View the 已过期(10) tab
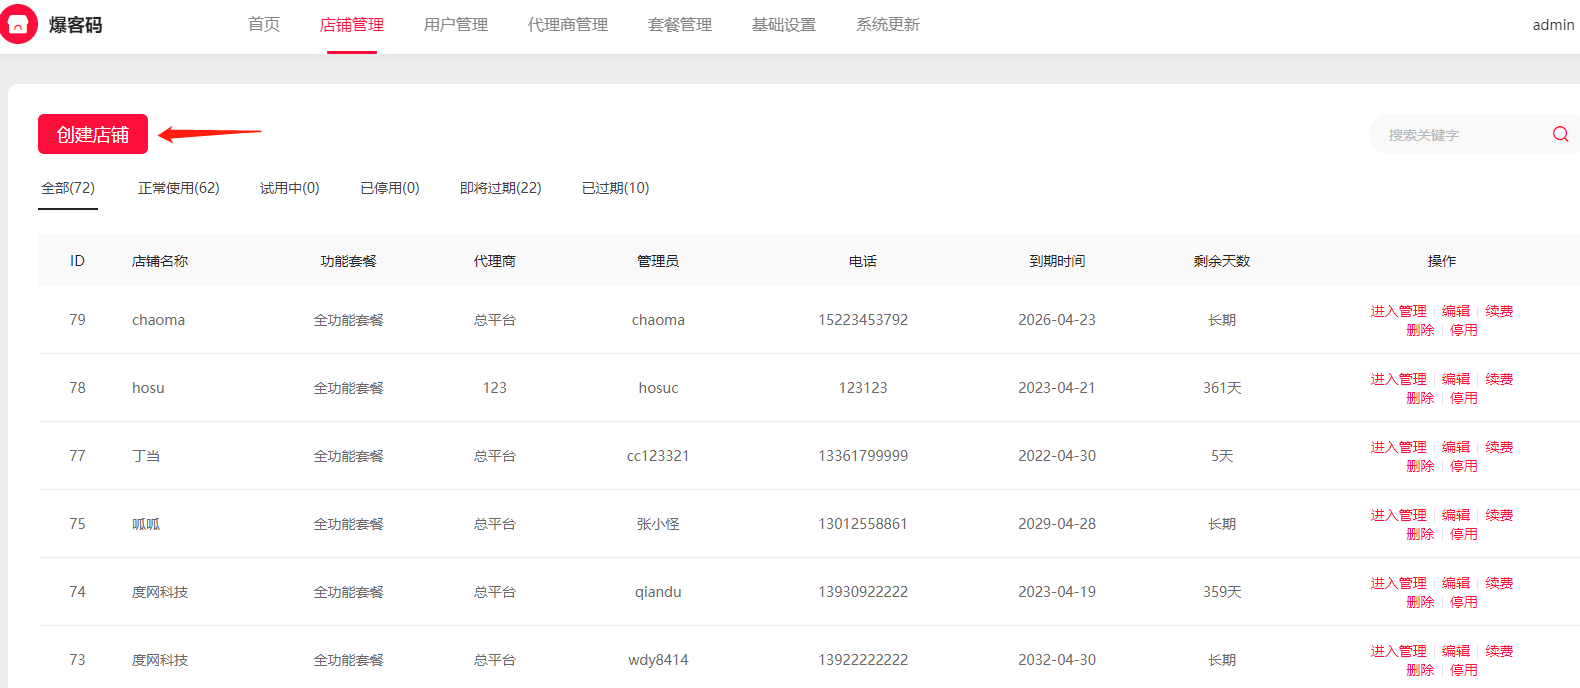 (x=615, y=188)
